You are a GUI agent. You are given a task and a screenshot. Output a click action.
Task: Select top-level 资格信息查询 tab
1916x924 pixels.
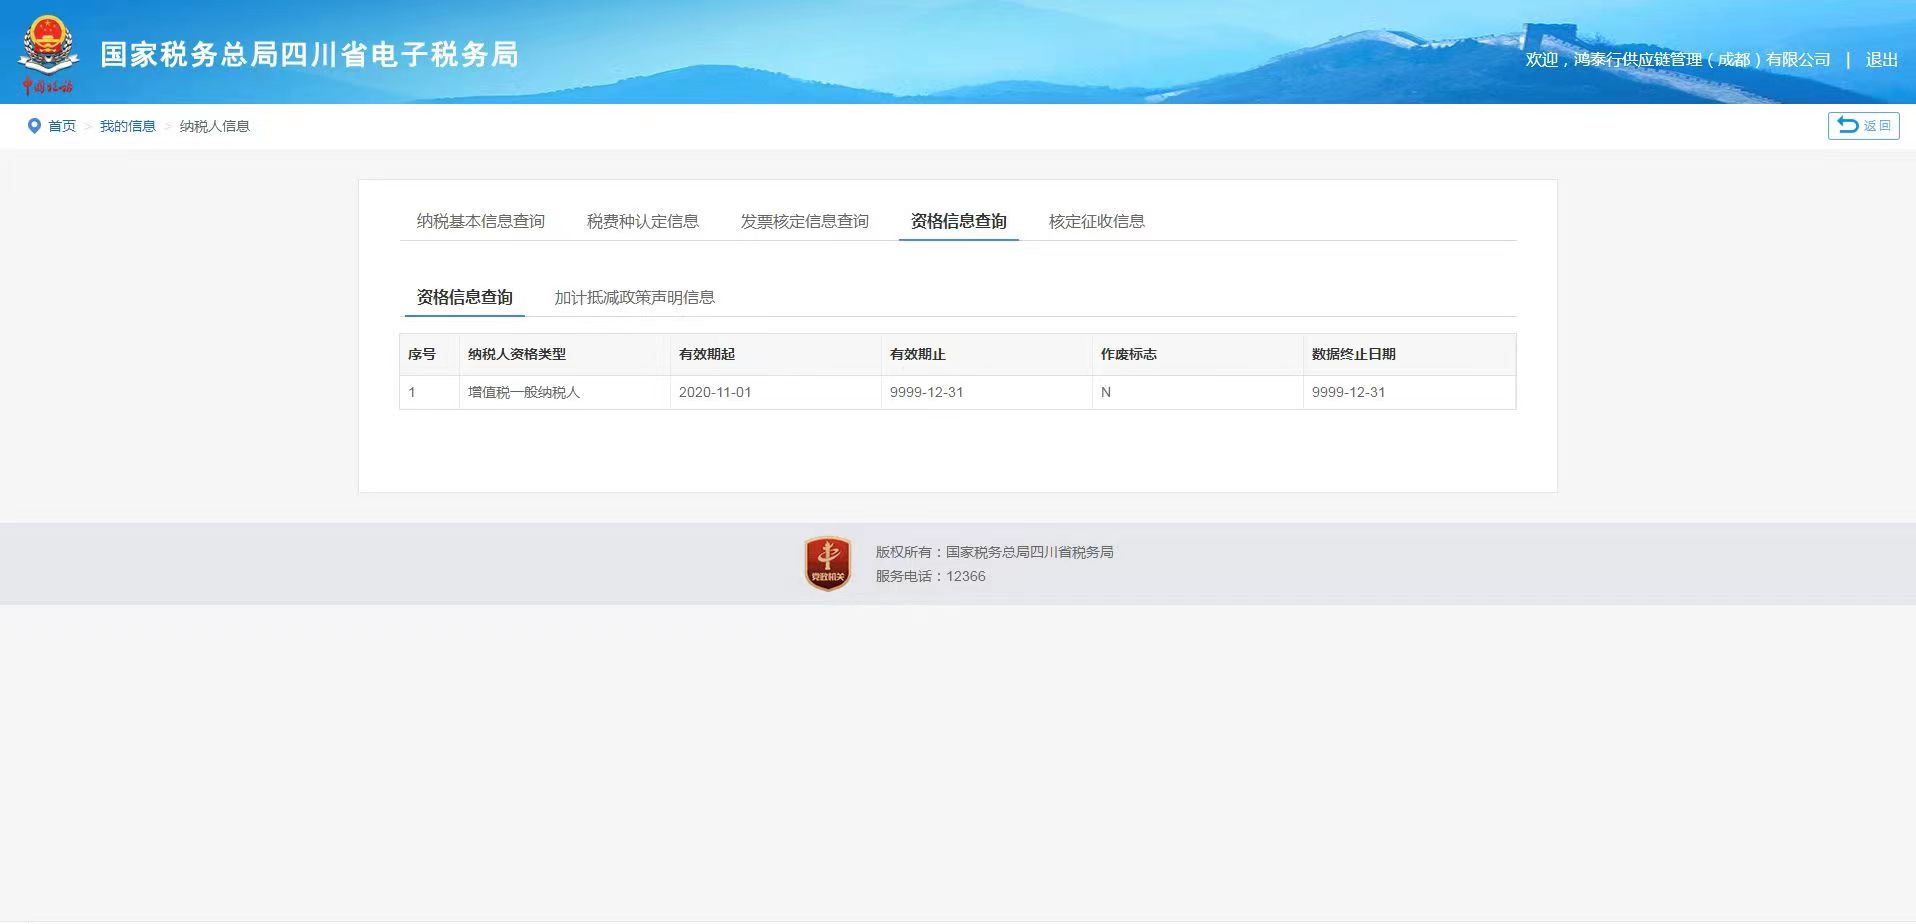[958, 221]
